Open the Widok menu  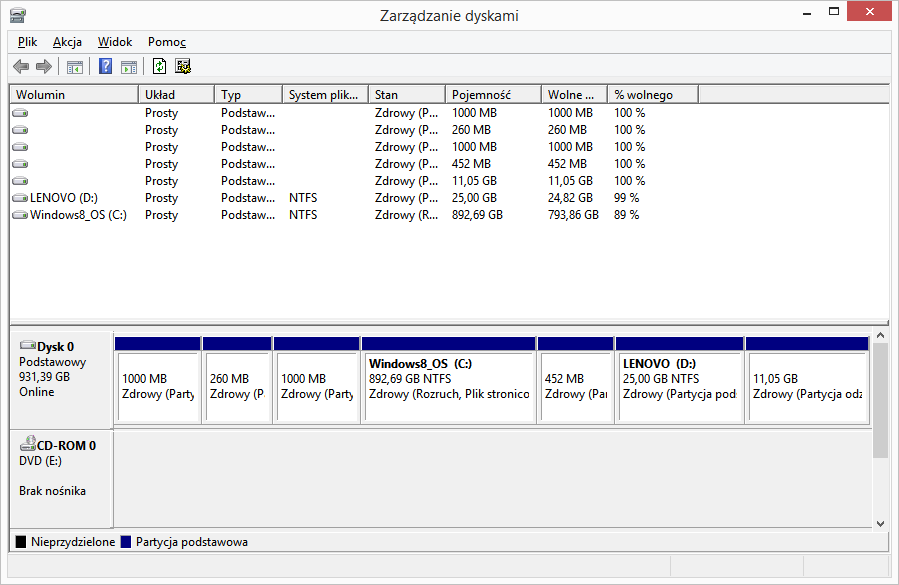coord(115,42)
